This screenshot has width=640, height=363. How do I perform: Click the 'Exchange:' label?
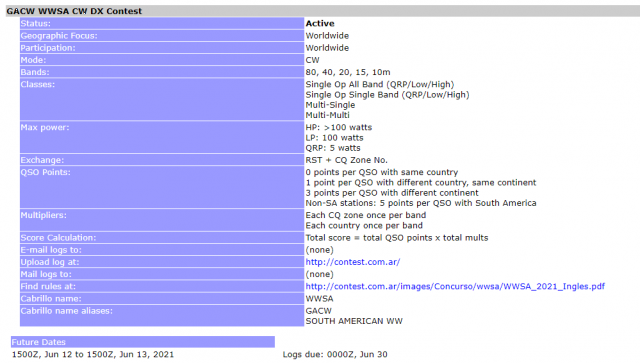point(42,160)
